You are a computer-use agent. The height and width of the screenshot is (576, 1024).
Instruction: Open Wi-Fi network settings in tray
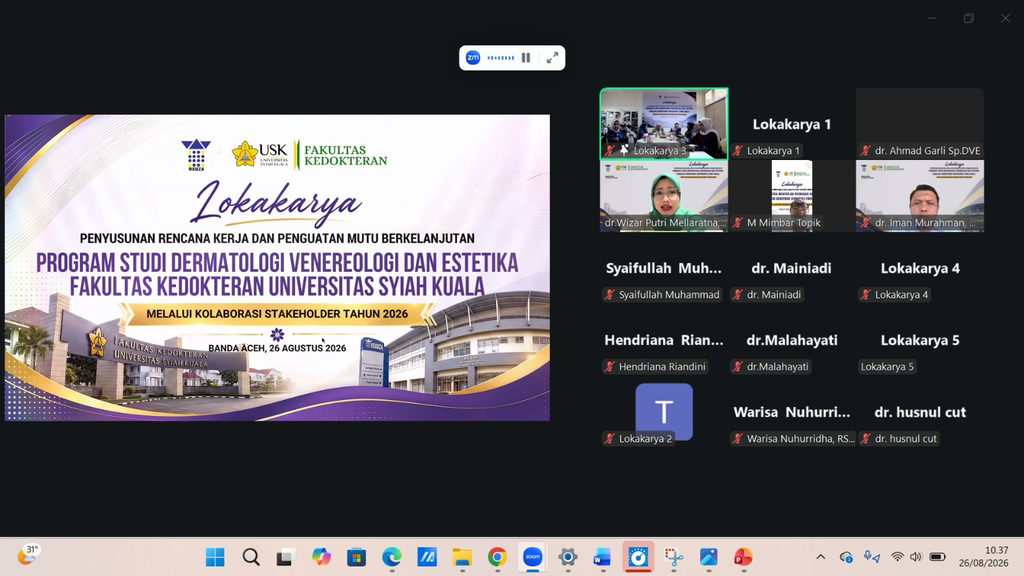coord(897,557)
